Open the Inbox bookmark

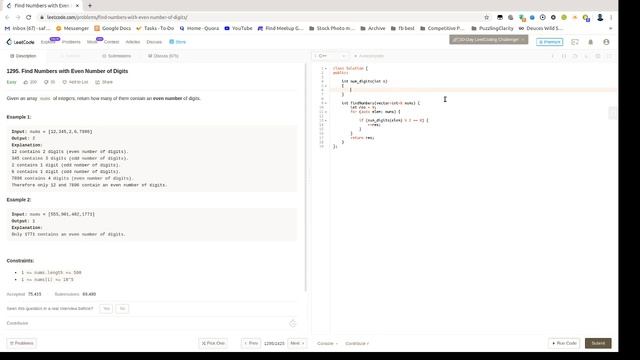(27, 28)
